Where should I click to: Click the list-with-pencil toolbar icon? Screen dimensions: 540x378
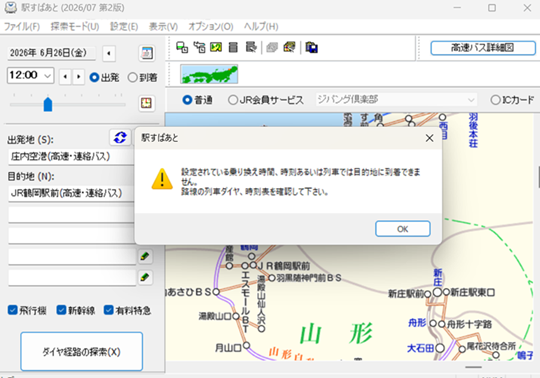coord(251,47)
